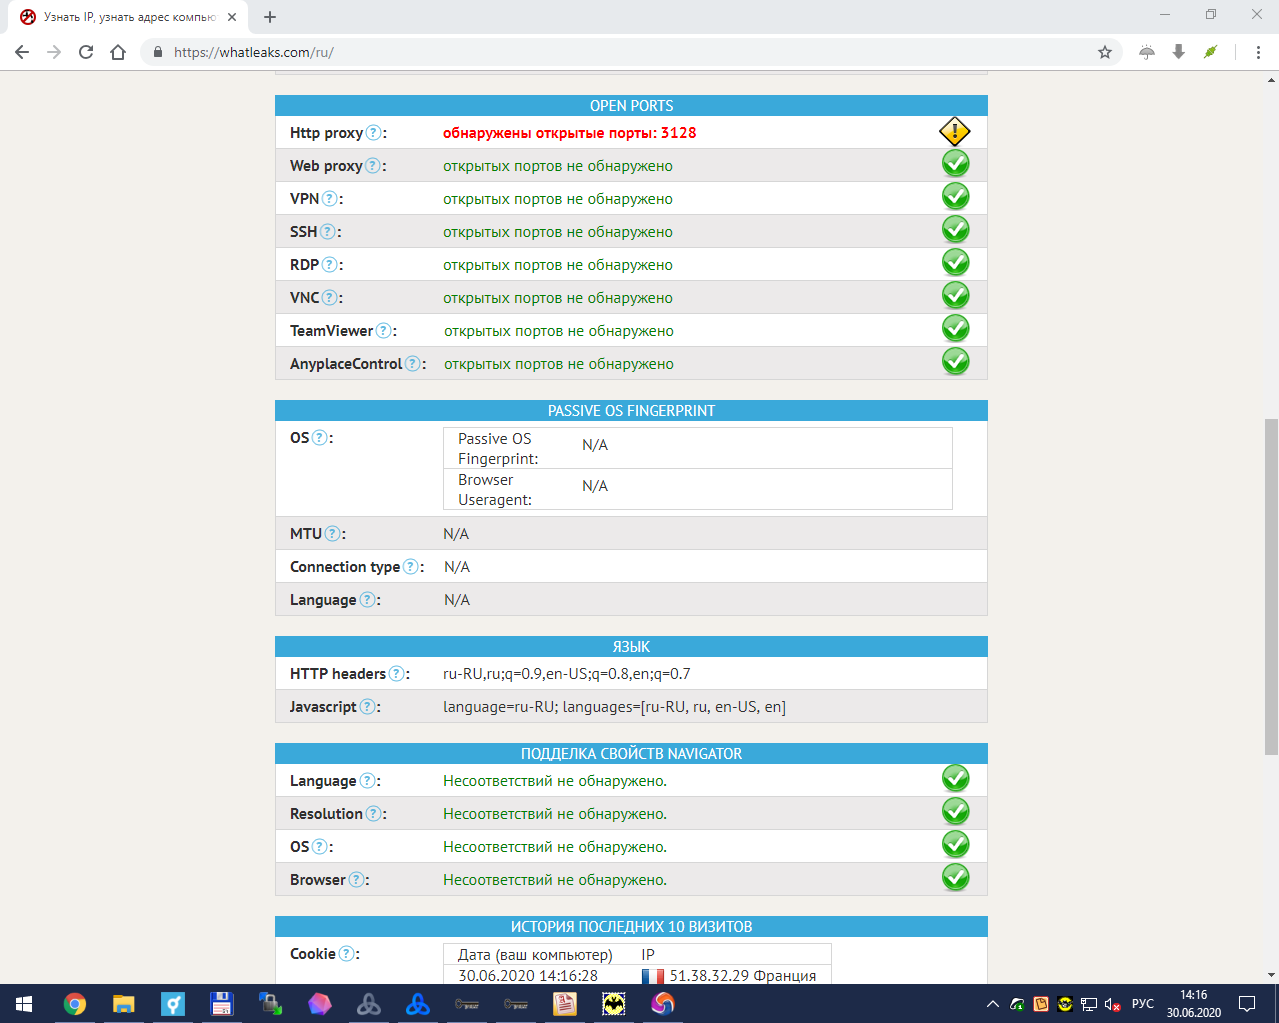
Task: Click the N/A value for Connection type
Action: coord(457,567)
